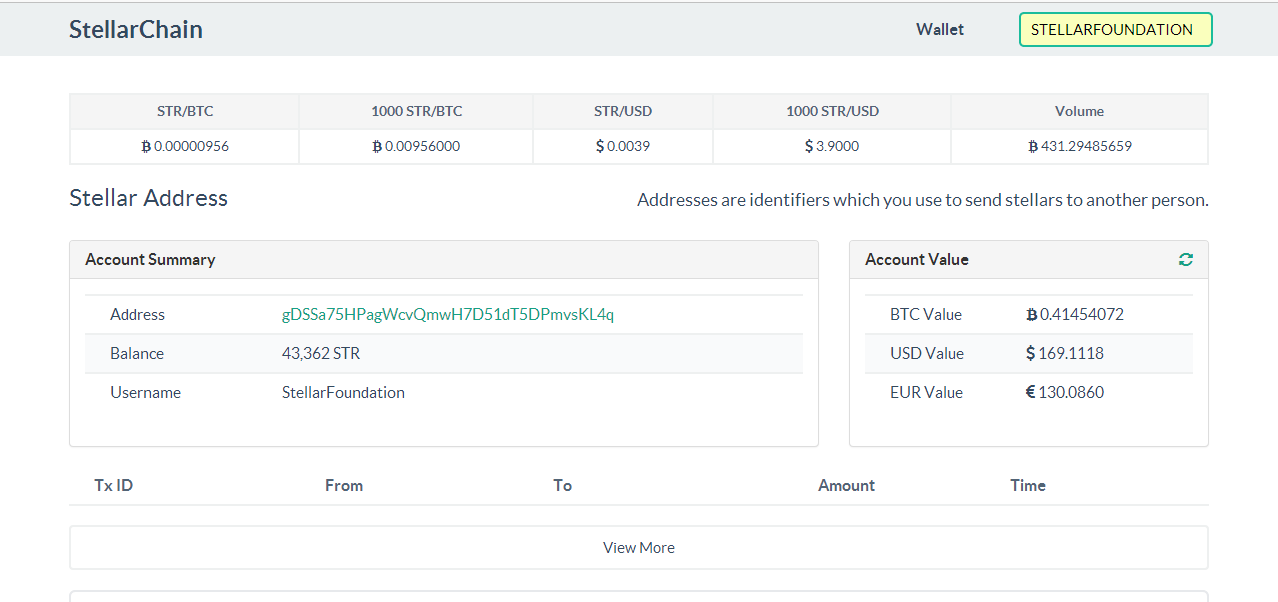Click the dollar symbol beside 169.1118

(x=1030, y=354)
